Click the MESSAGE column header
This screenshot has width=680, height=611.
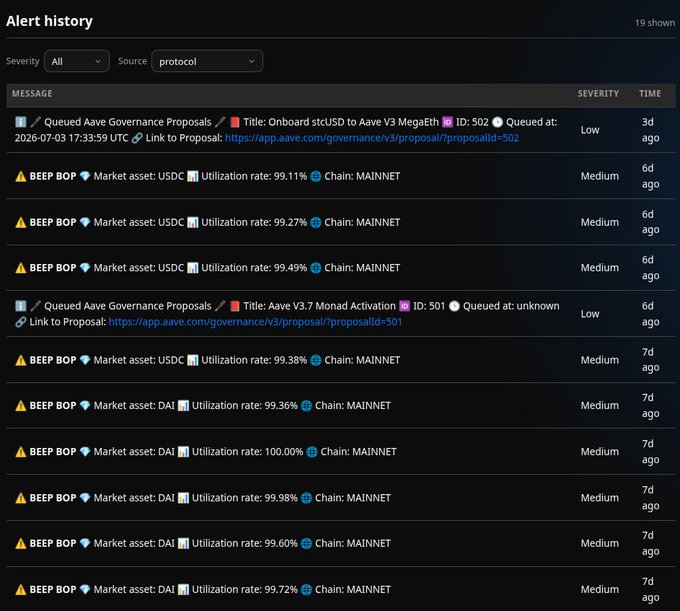coord(32,94)
